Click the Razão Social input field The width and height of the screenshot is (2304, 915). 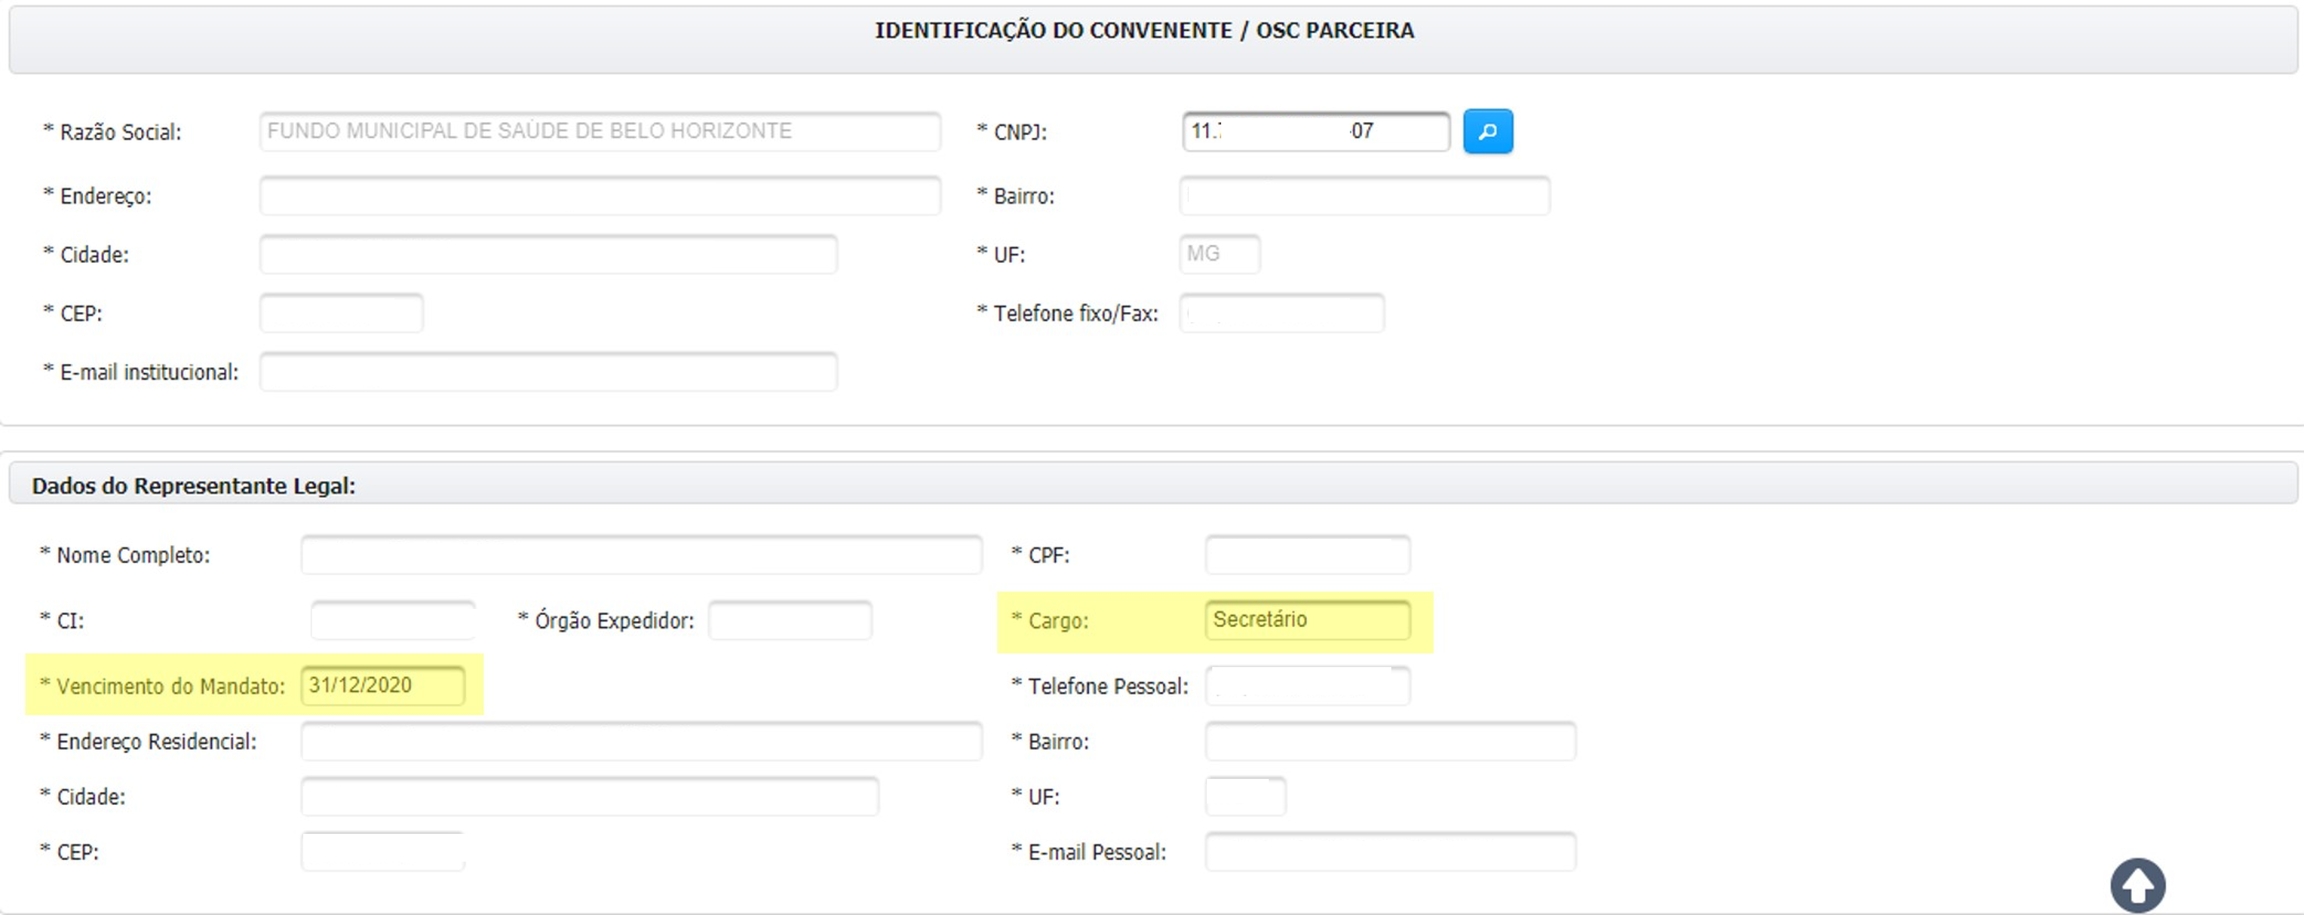point(599,131)
